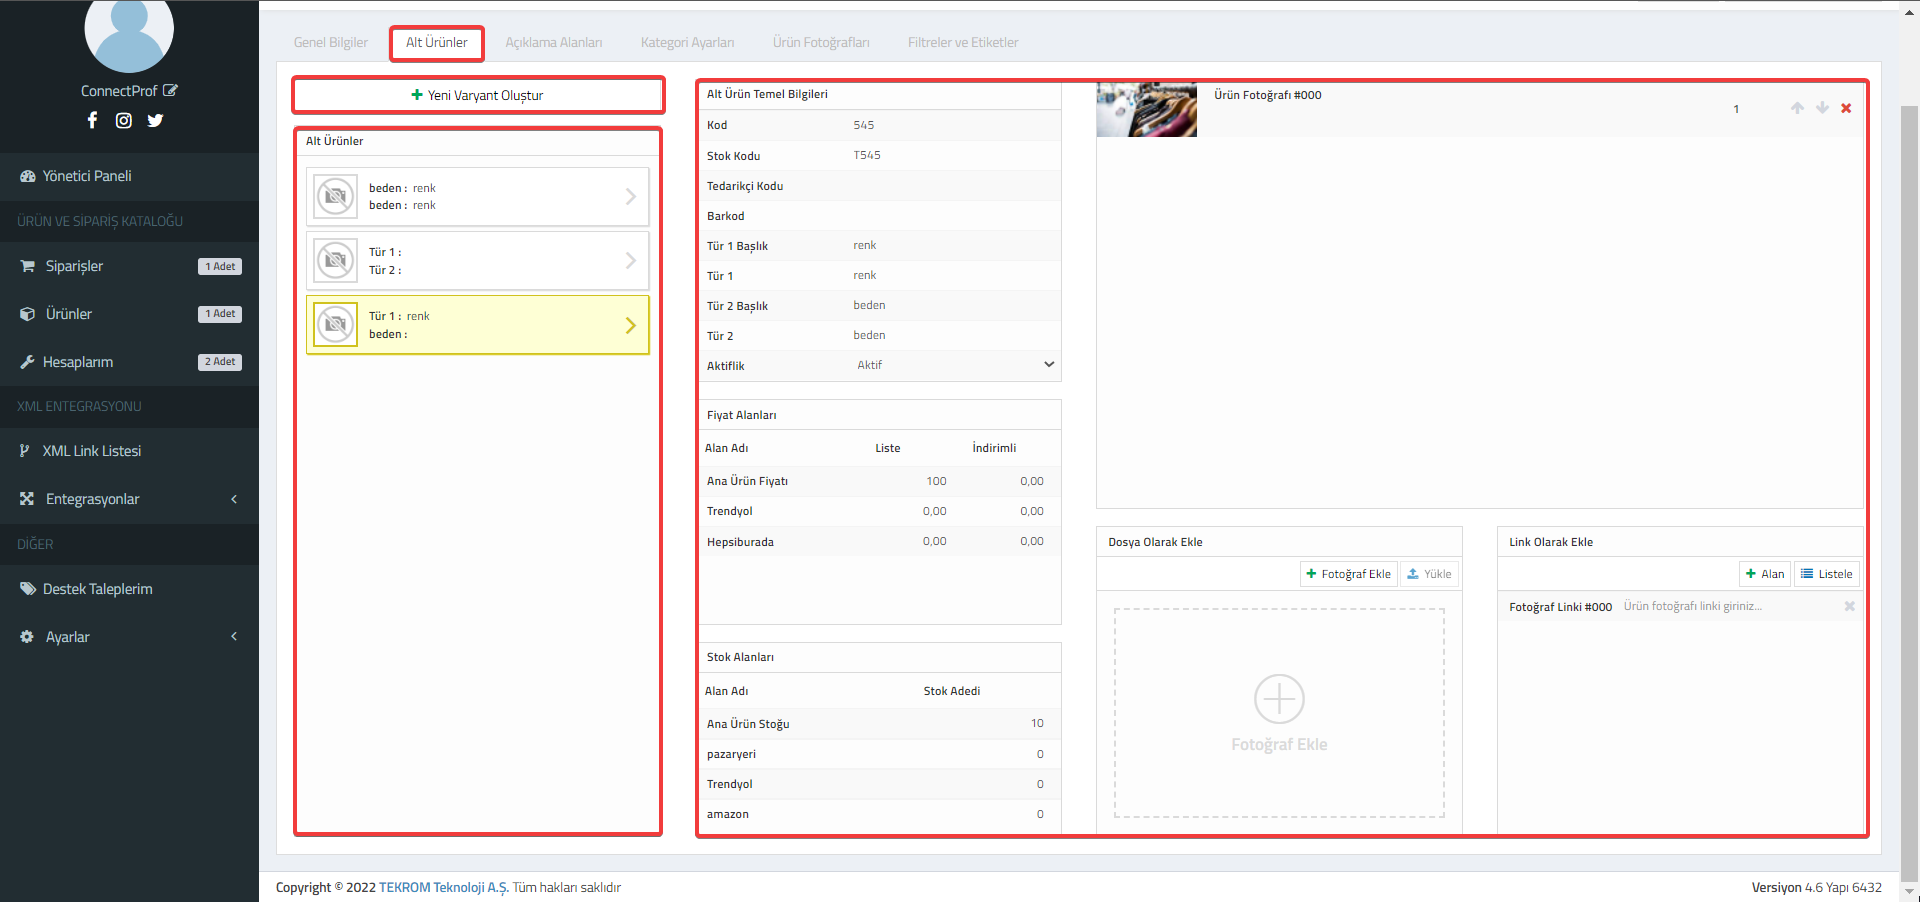The image size is (1920, 902).
Task: Switch to the Ürün Fotoğrafları tab
Action: coord(821,42)
